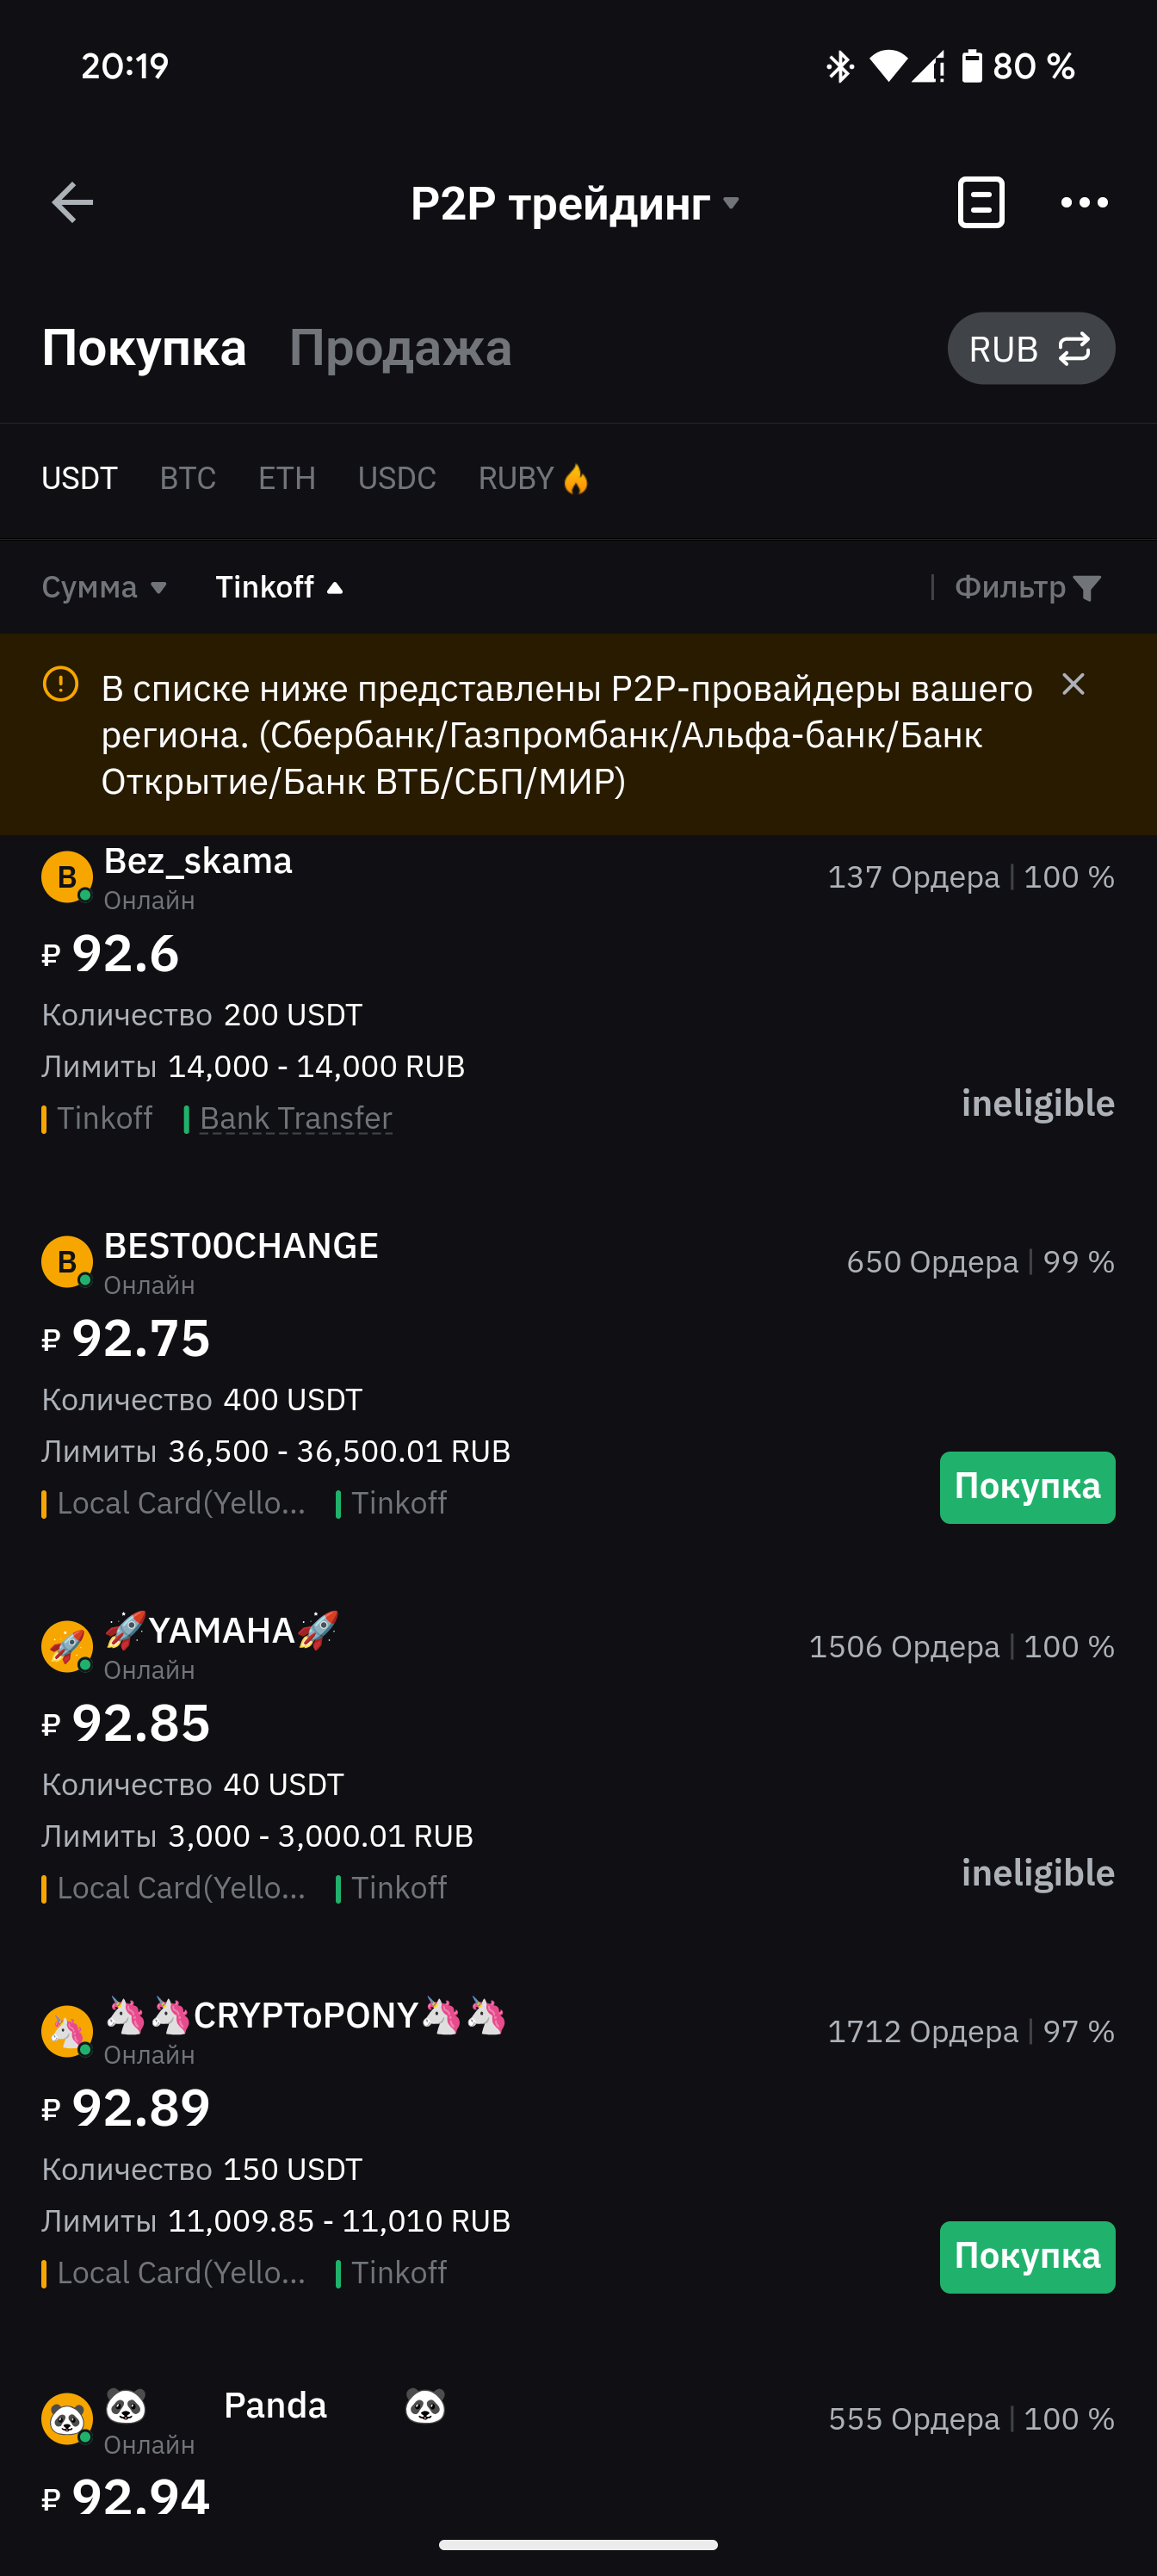Select the Покупка tab
This screenshot has height=2576, width=1157.
[144, 349]
